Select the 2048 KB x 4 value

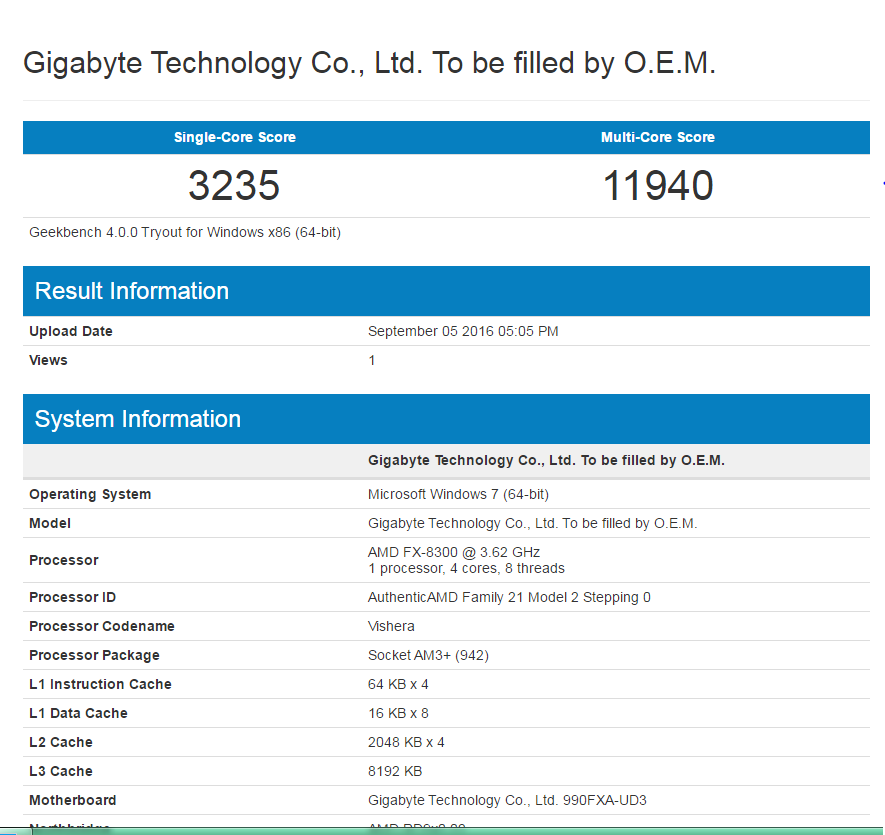click(406, 742)
